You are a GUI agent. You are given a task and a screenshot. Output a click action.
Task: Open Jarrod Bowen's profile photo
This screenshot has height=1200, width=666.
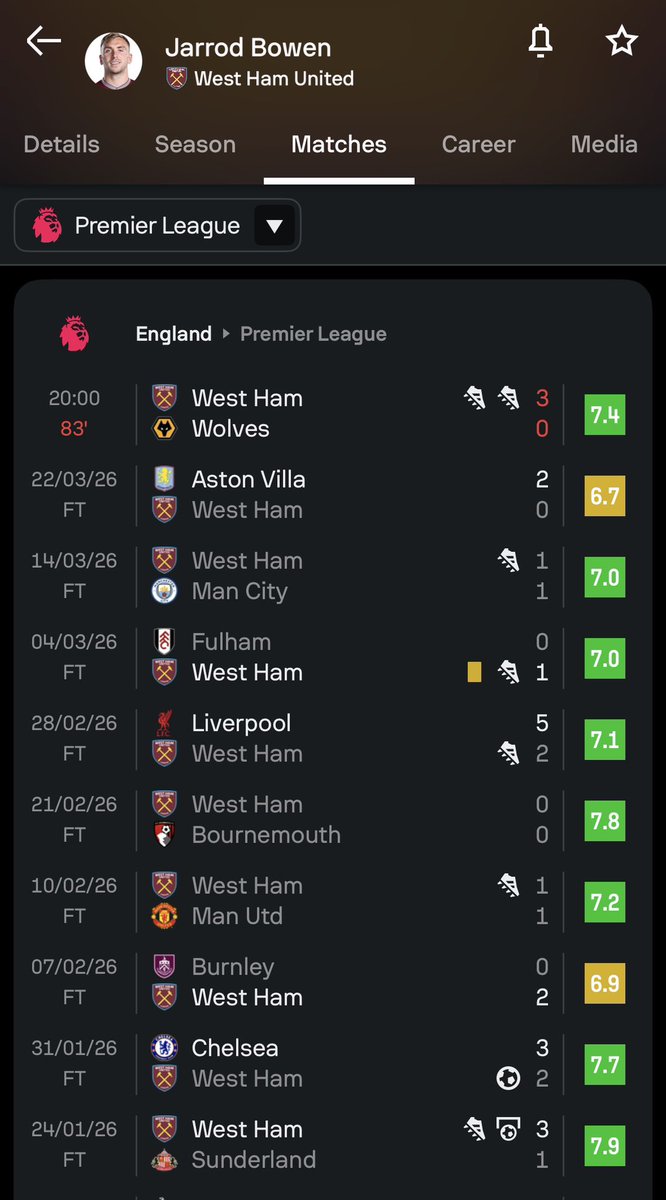click(113, 62)
